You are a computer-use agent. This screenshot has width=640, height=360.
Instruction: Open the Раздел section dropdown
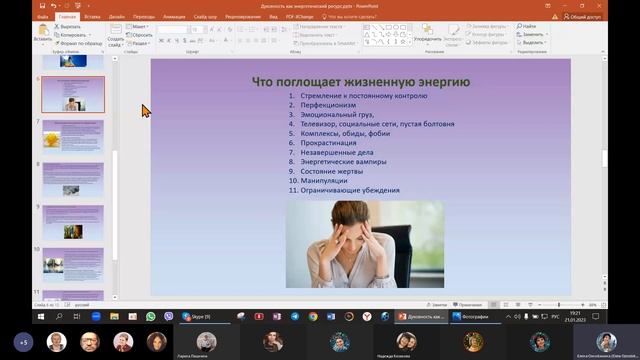point(138,43)
